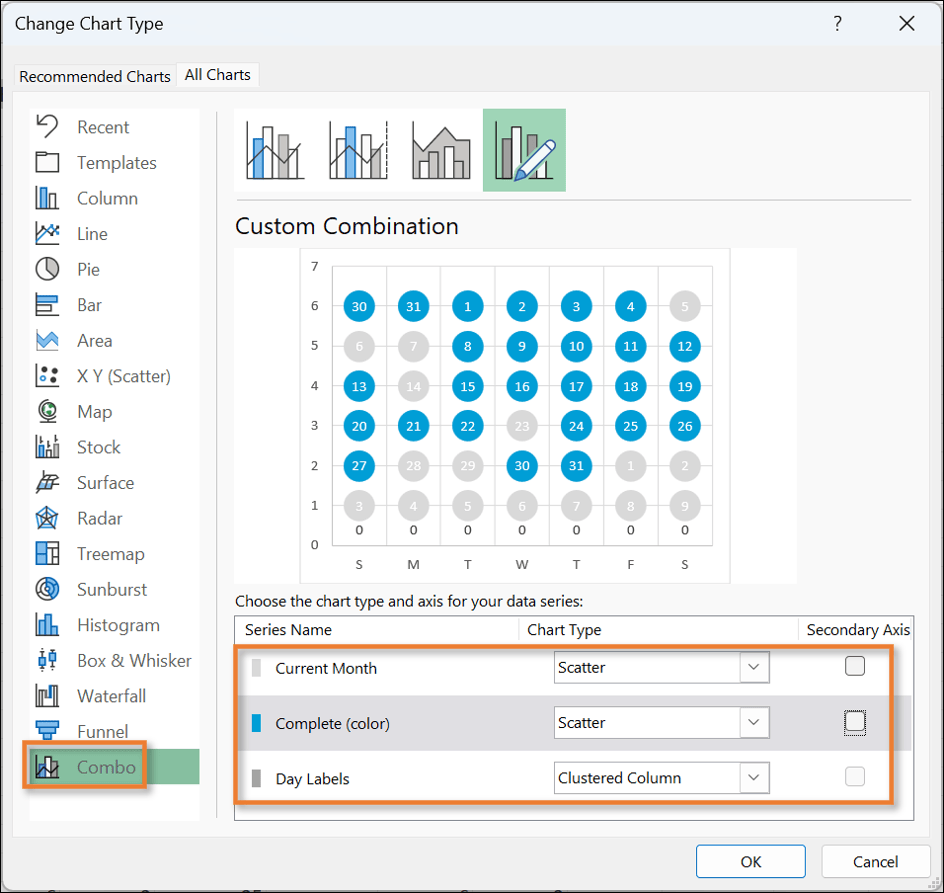Switch to All Charts tab
The width and height of the screenshot is (944, 893).
217,75
